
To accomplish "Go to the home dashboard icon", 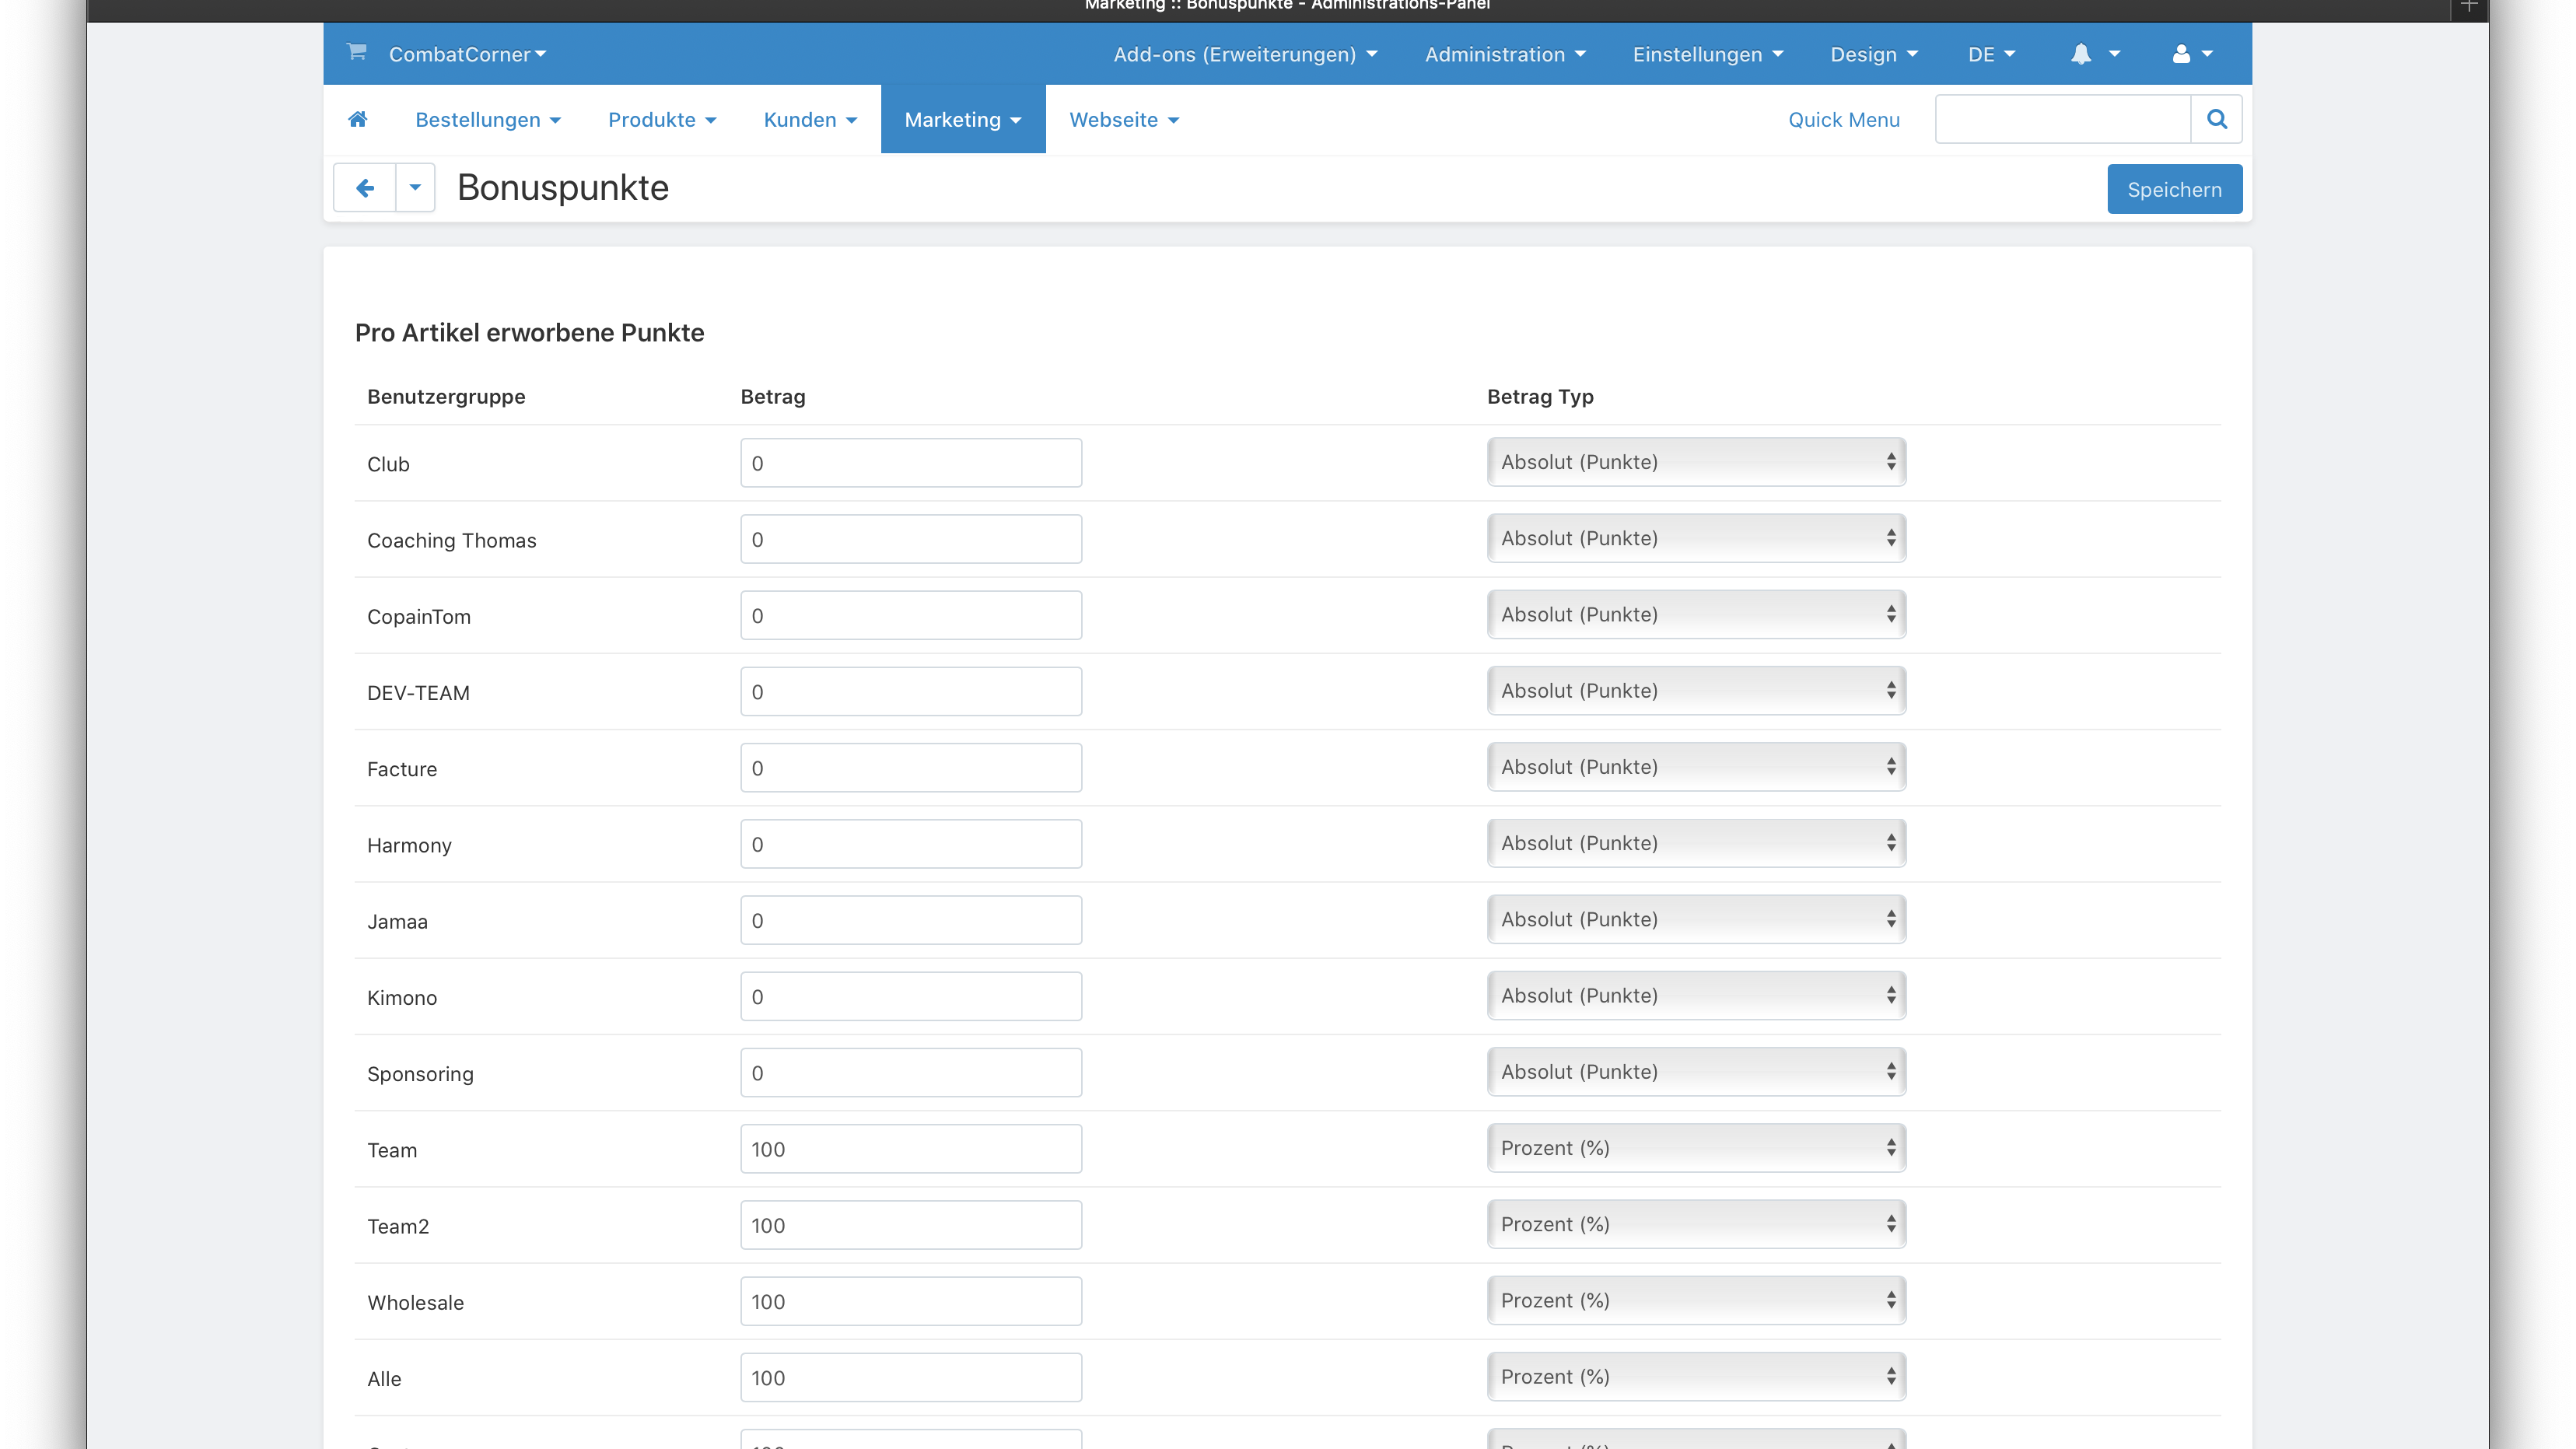I will tap(358, 119).
